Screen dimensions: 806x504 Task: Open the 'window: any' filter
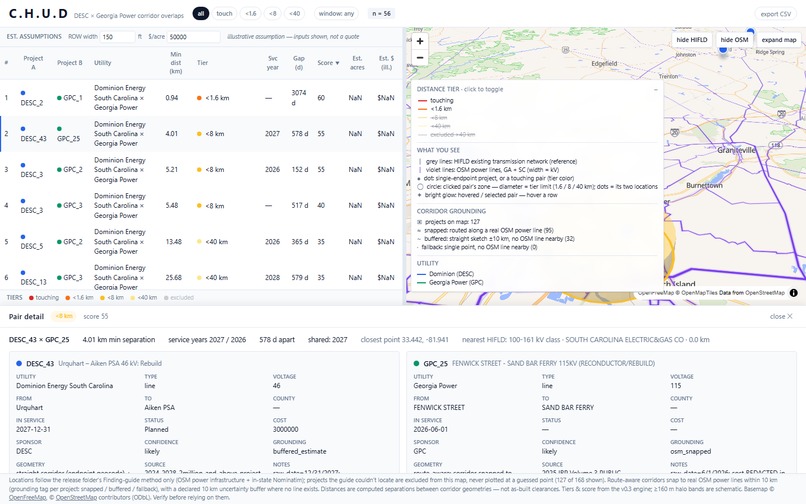point(336,14)
